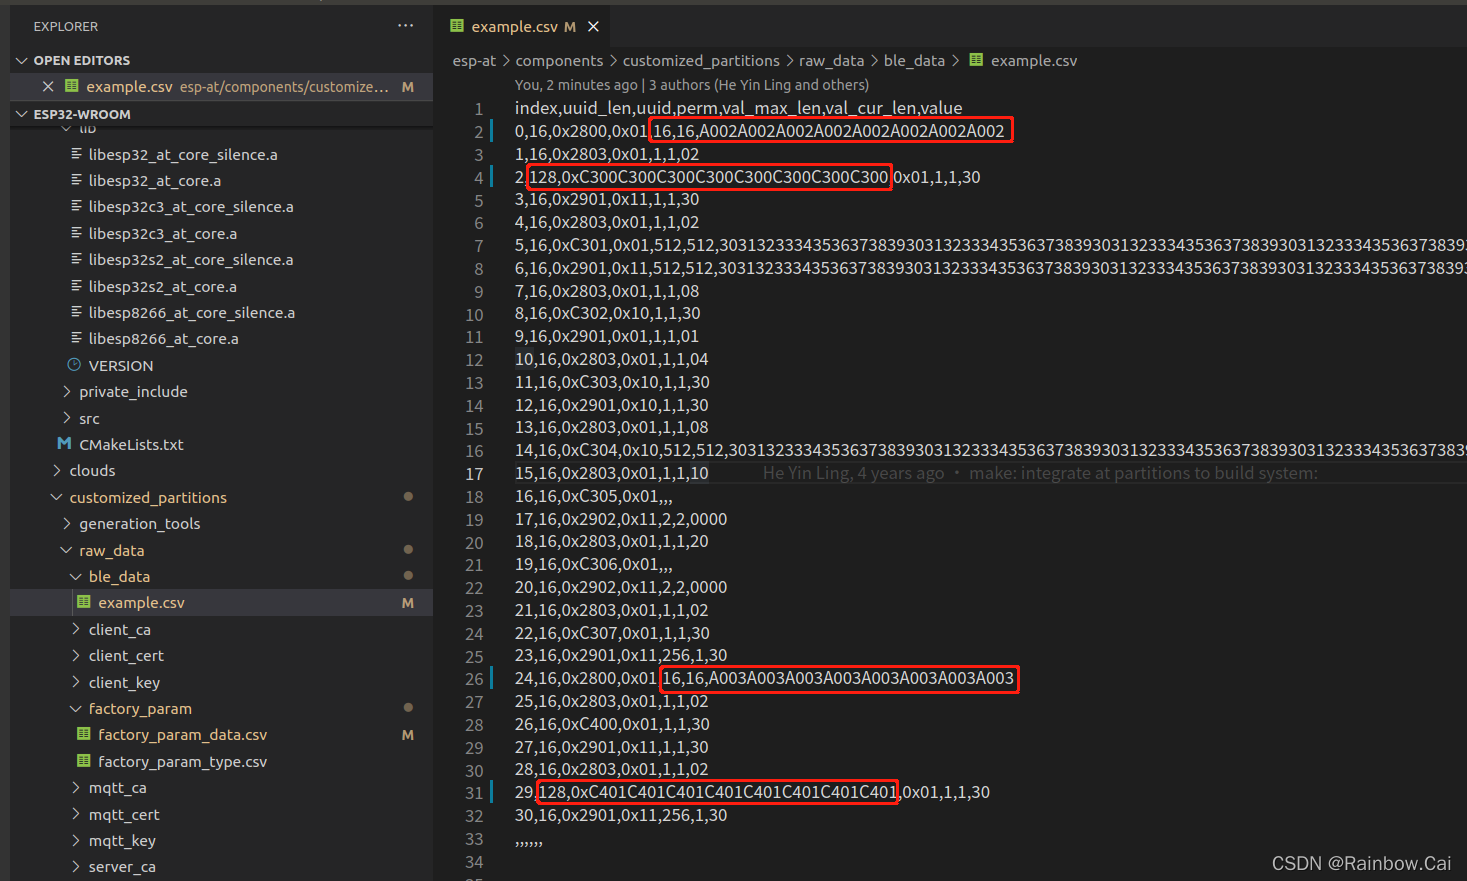Collapse the ESP32-WROOM workspace section
The image size is (1467, 881).
pos(22,114)
